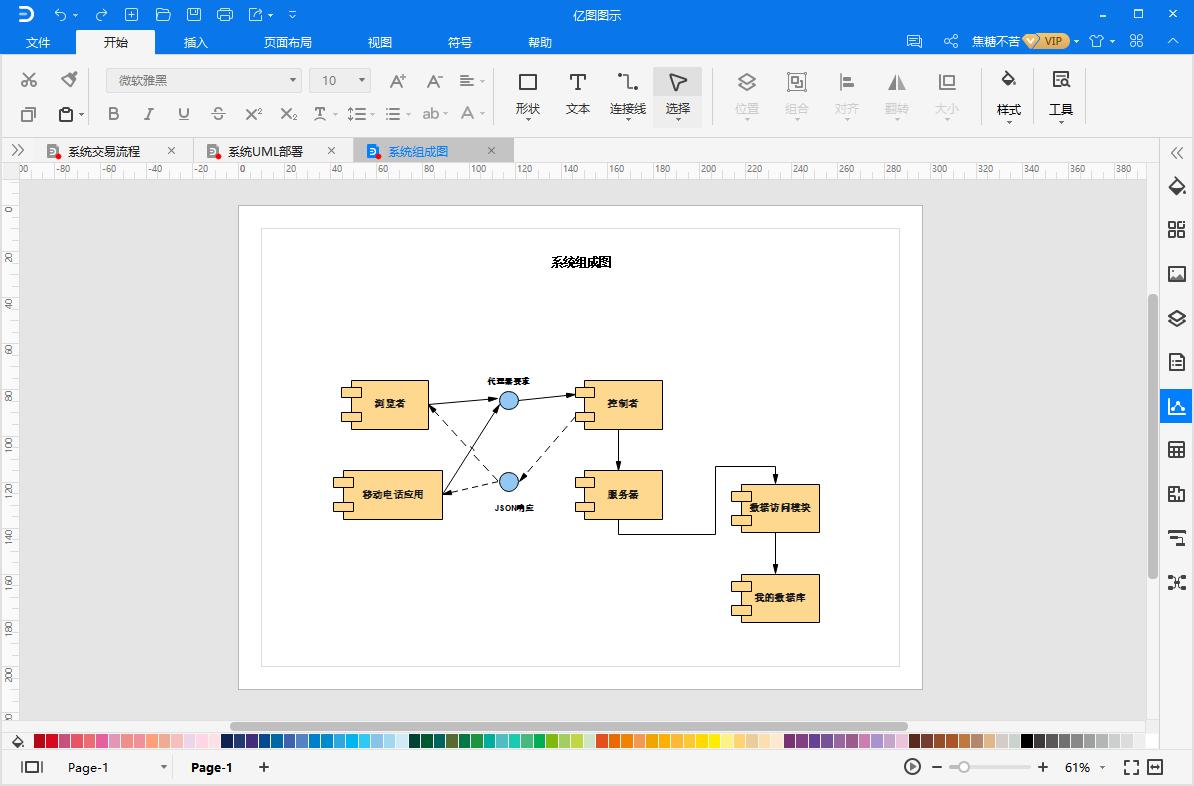Select the 控制者 component in diagram
The height and width of the screenshot is (786, 1194).
coord(623,404)
